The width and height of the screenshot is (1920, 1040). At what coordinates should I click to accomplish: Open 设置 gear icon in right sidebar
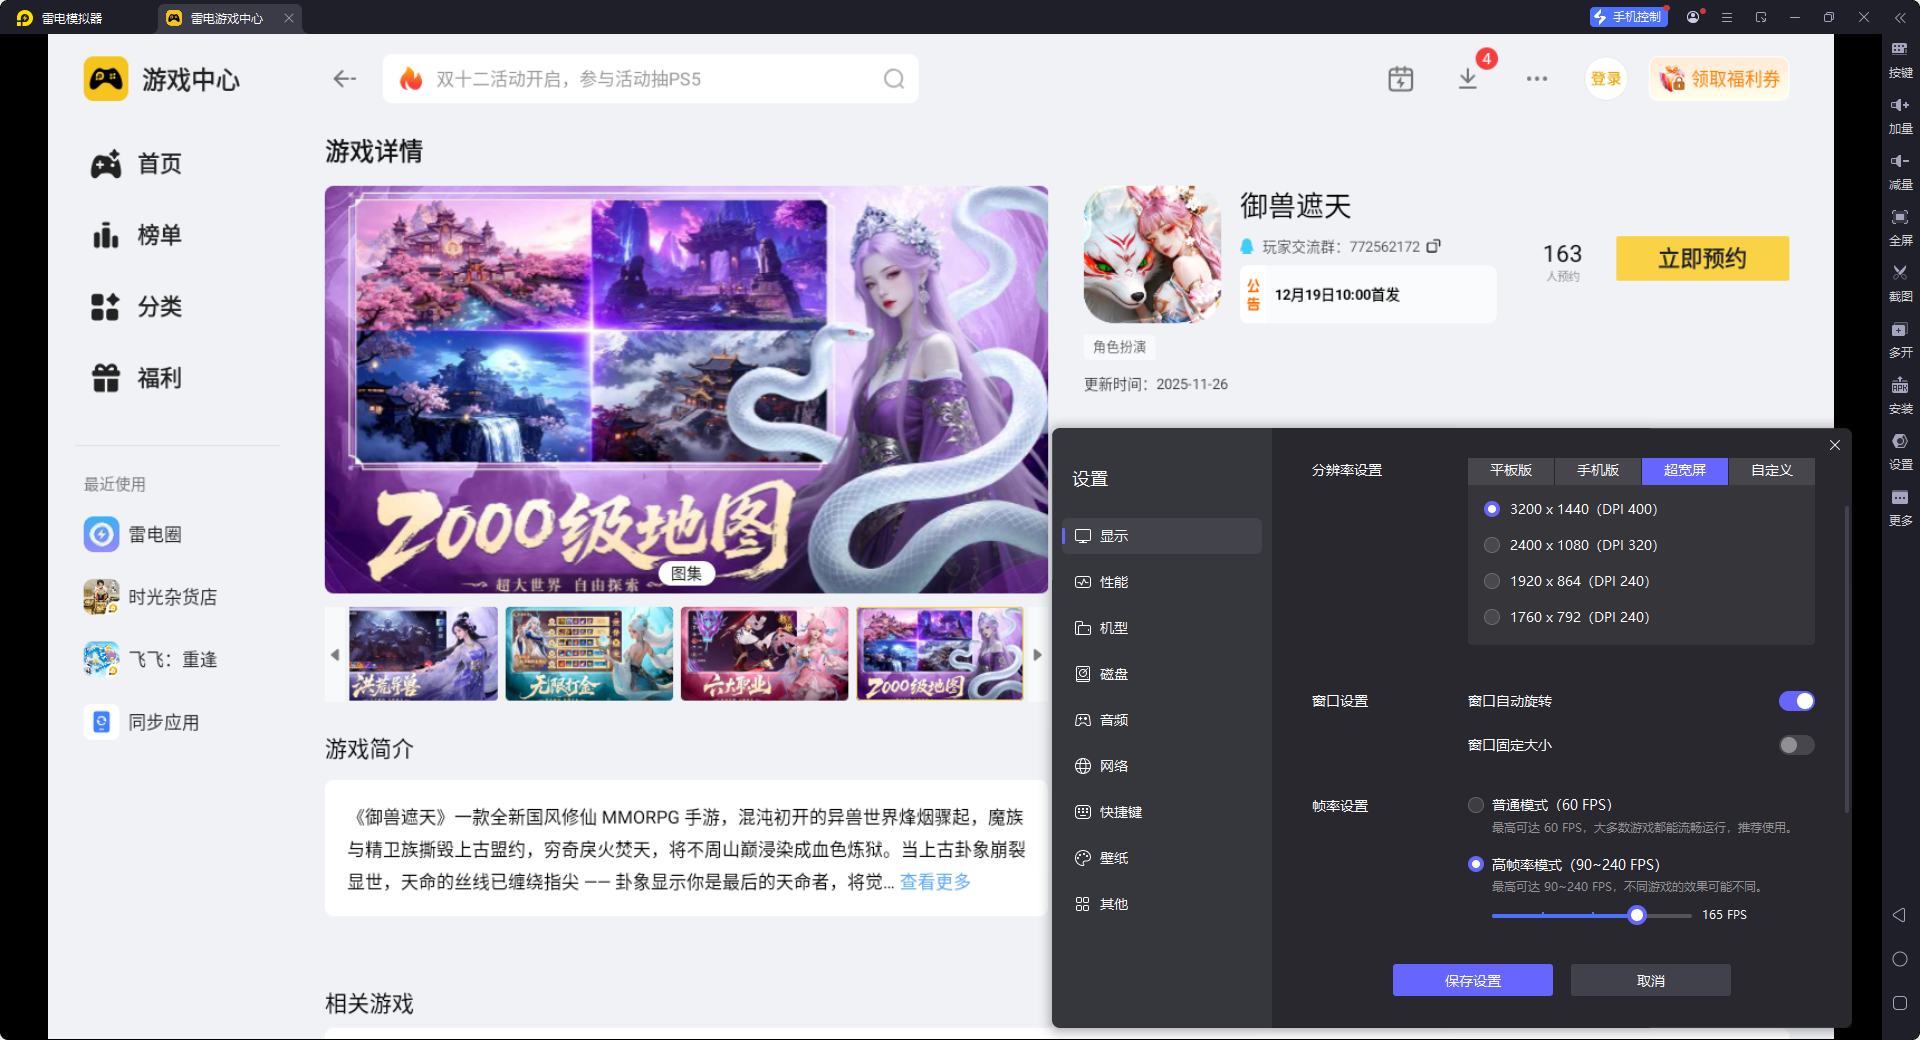point(1900,450)
